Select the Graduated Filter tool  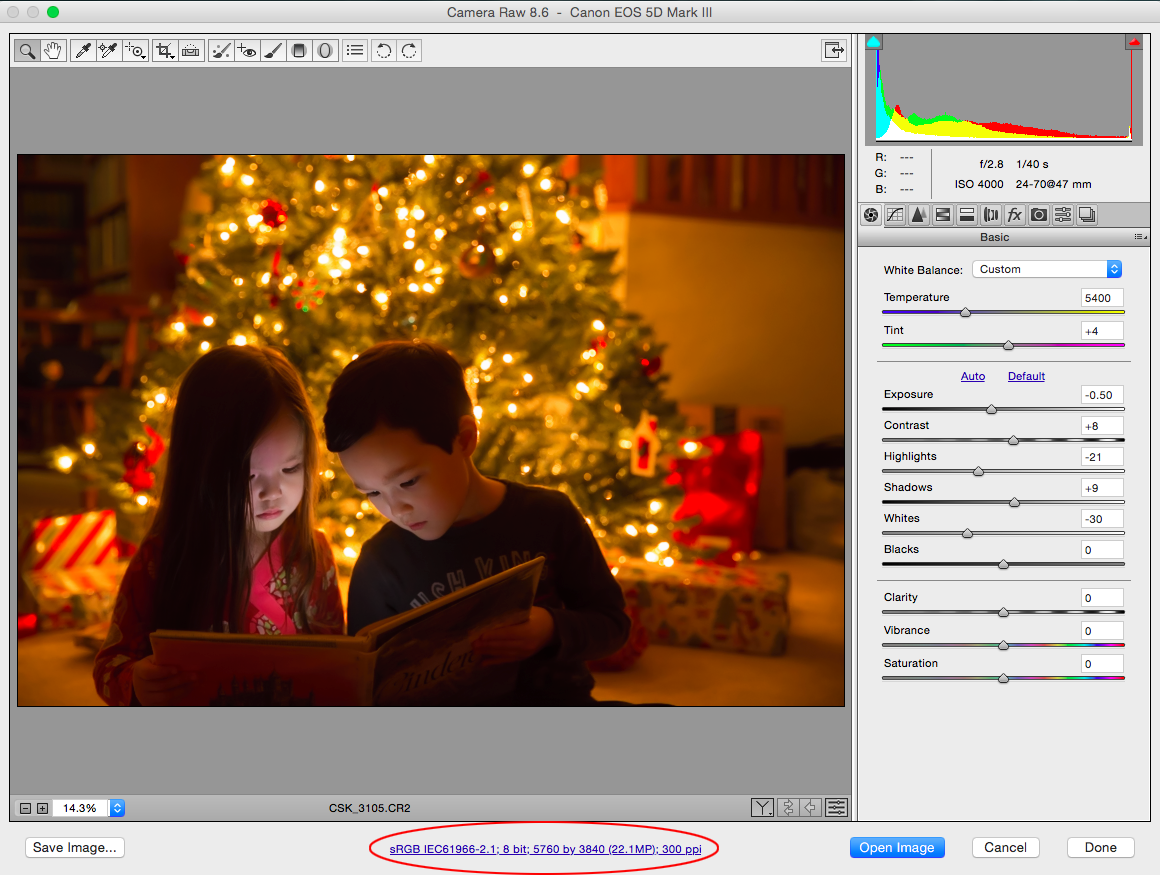tap(298, 50)
